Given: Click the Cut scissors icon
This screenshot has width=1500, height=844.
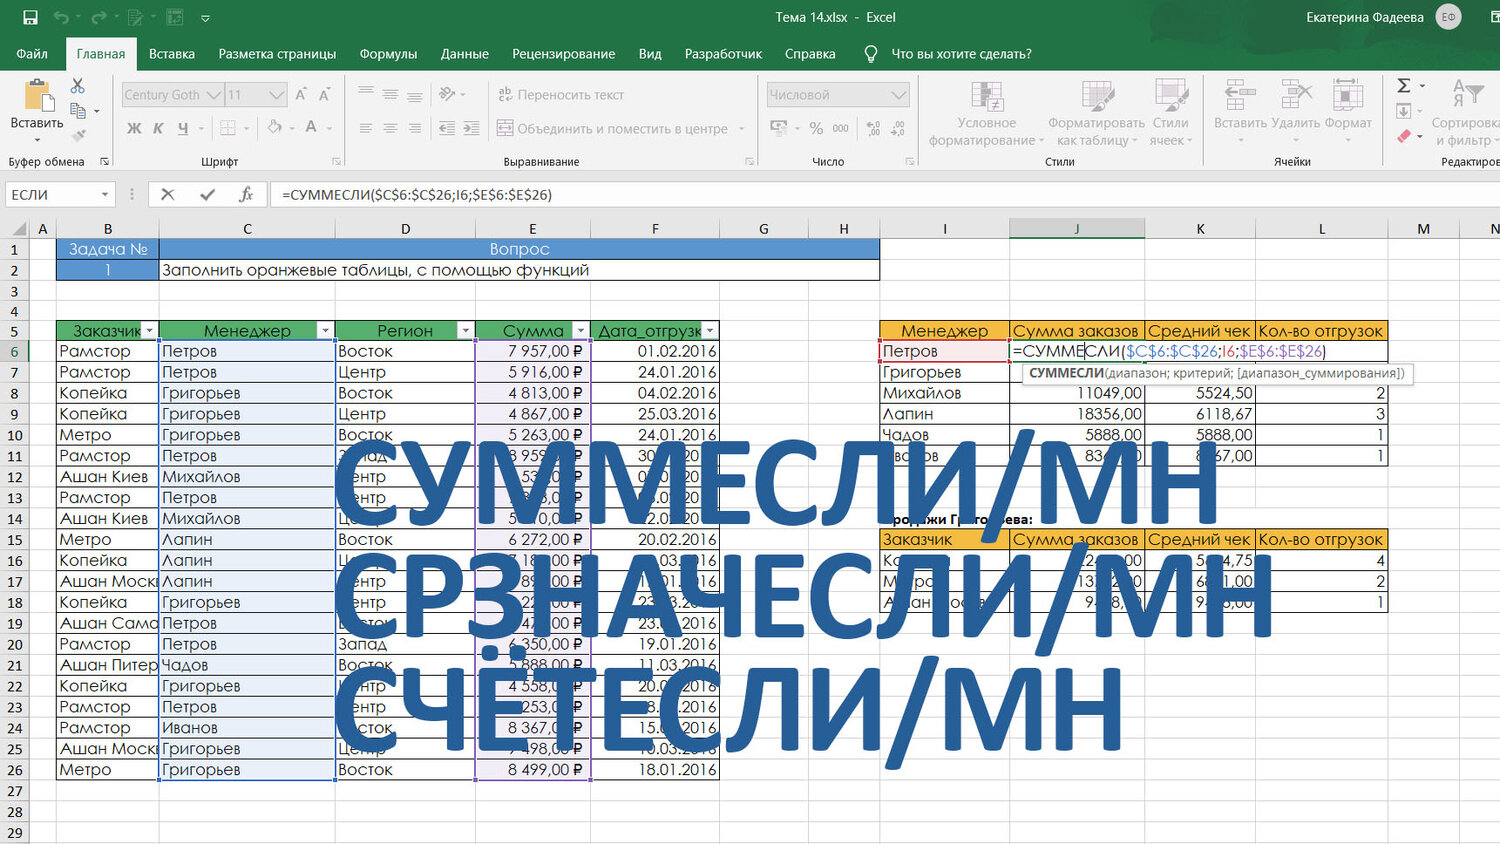Looking at the screenshot, I should tap(78, 87).
